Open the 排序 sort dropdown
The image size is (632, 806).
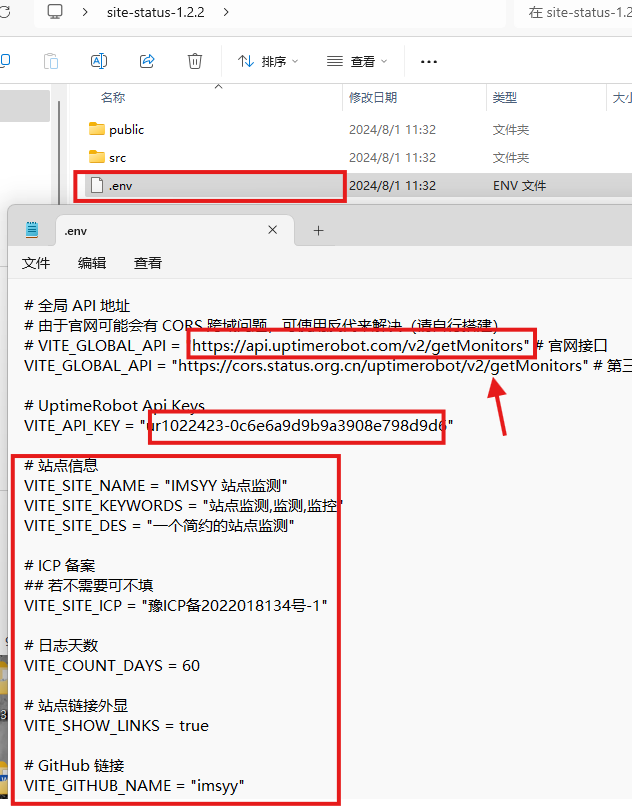[267, 62]
